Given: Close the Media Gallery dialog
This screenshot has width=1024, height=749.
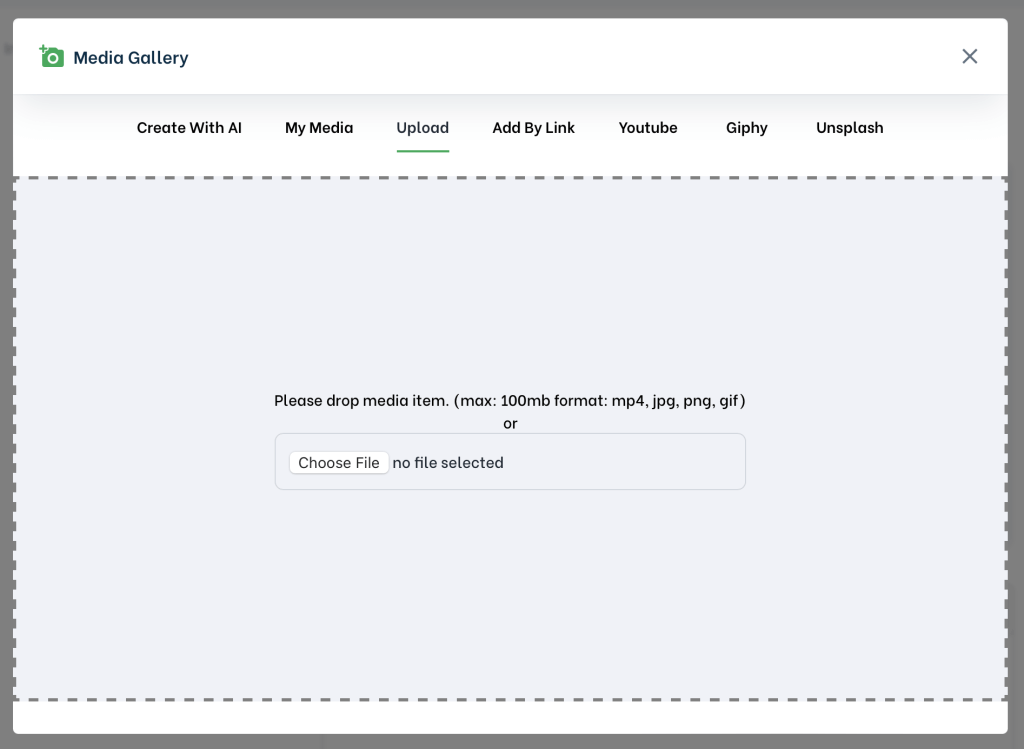Looking at the screenshot, I should [969, 56].
